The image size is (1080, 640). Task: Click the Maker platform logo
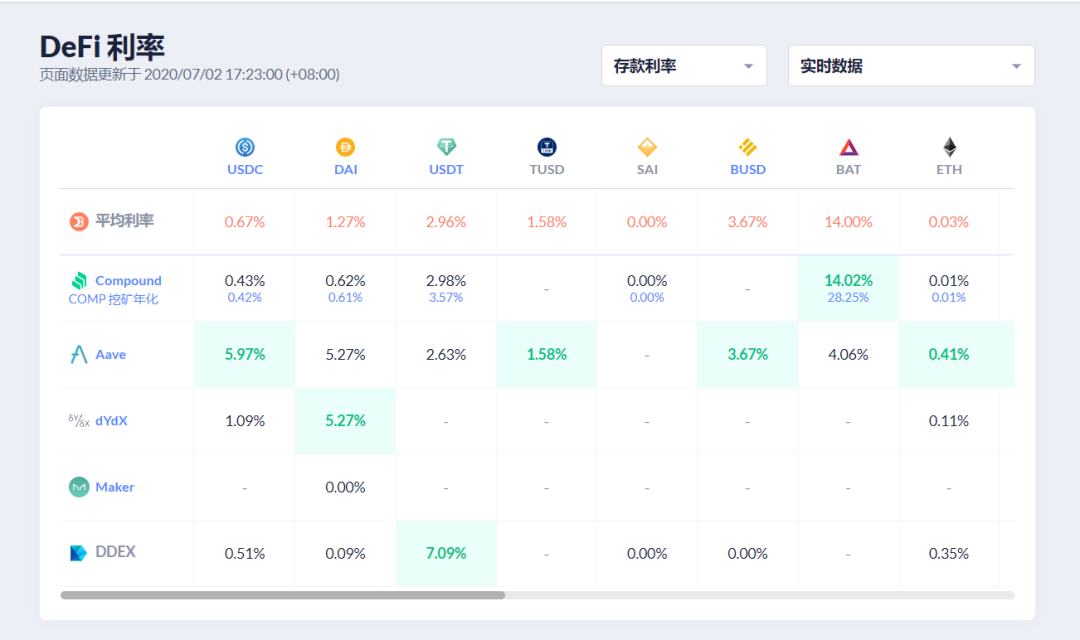coord(79,487)
